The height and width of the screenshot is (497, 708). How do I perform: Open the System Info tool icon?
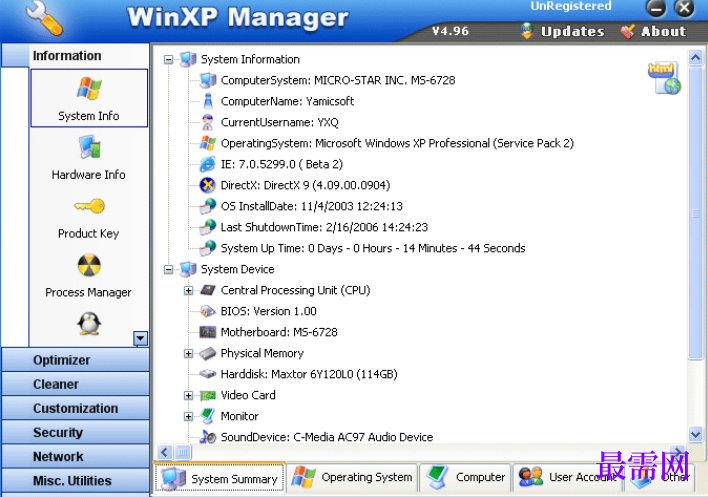point(89,88)
